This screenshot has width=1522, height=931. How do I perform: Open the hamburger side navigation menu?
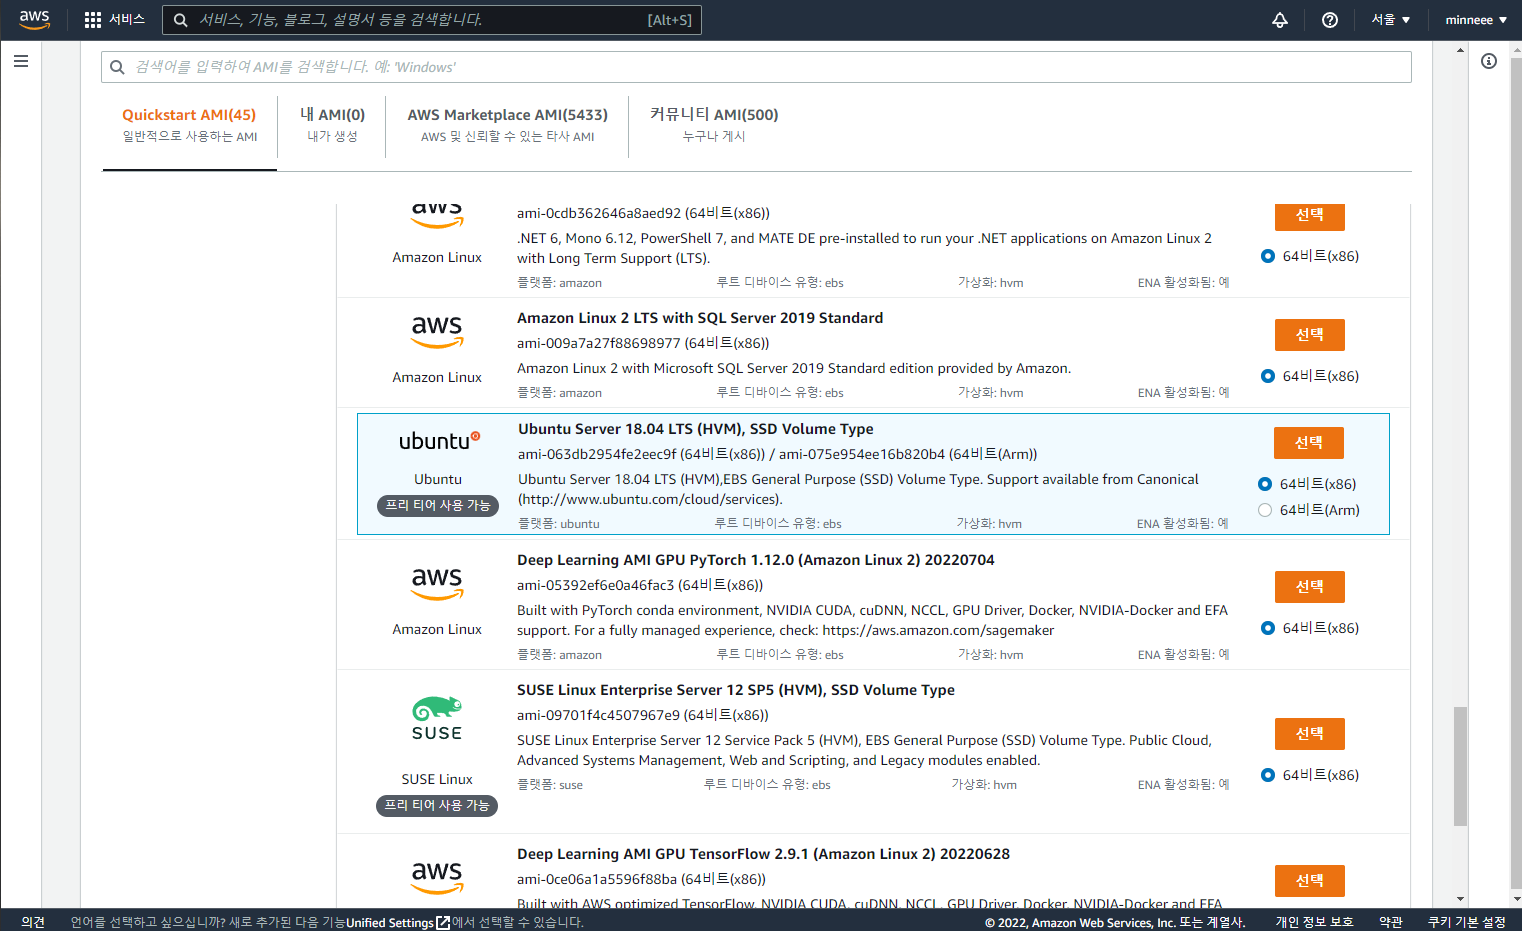click(x=20, y=61)
